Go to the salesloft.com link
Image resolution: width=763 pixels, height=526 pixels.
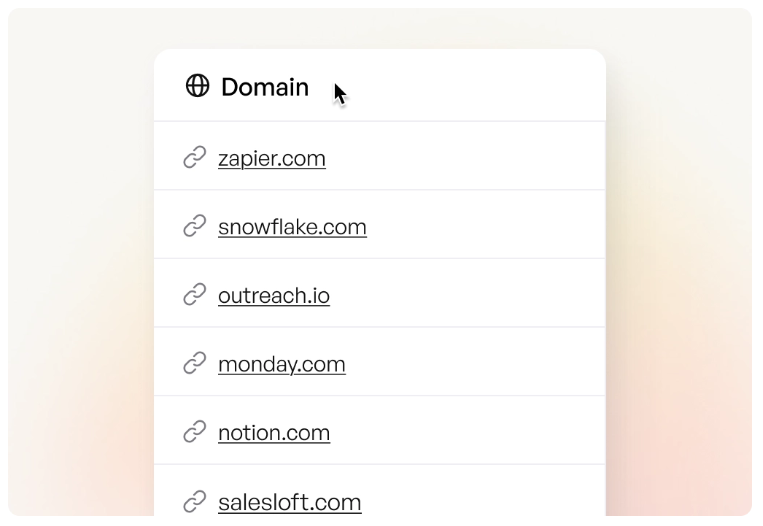[290, 501]
